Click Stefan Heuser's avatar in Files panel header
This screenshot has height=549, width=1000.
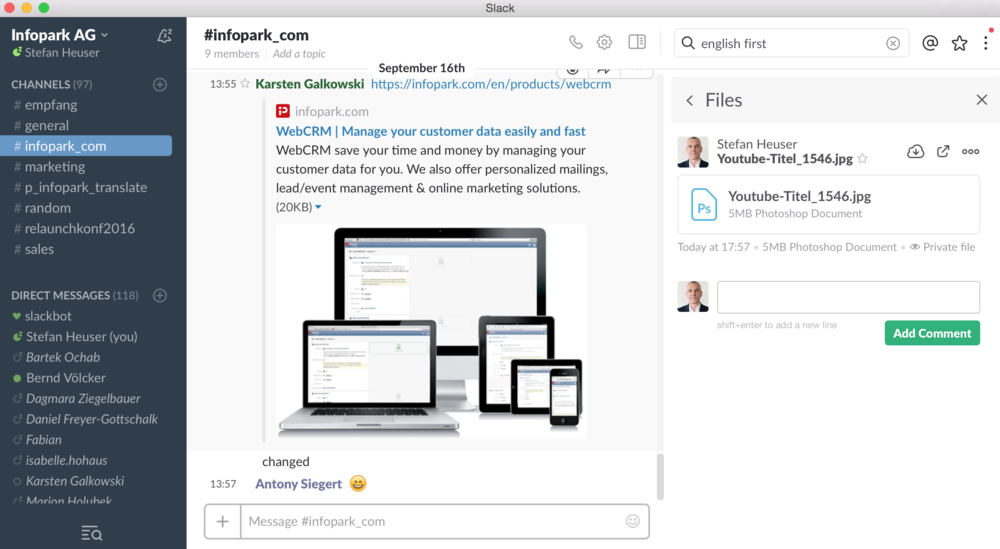click(693, 152)
